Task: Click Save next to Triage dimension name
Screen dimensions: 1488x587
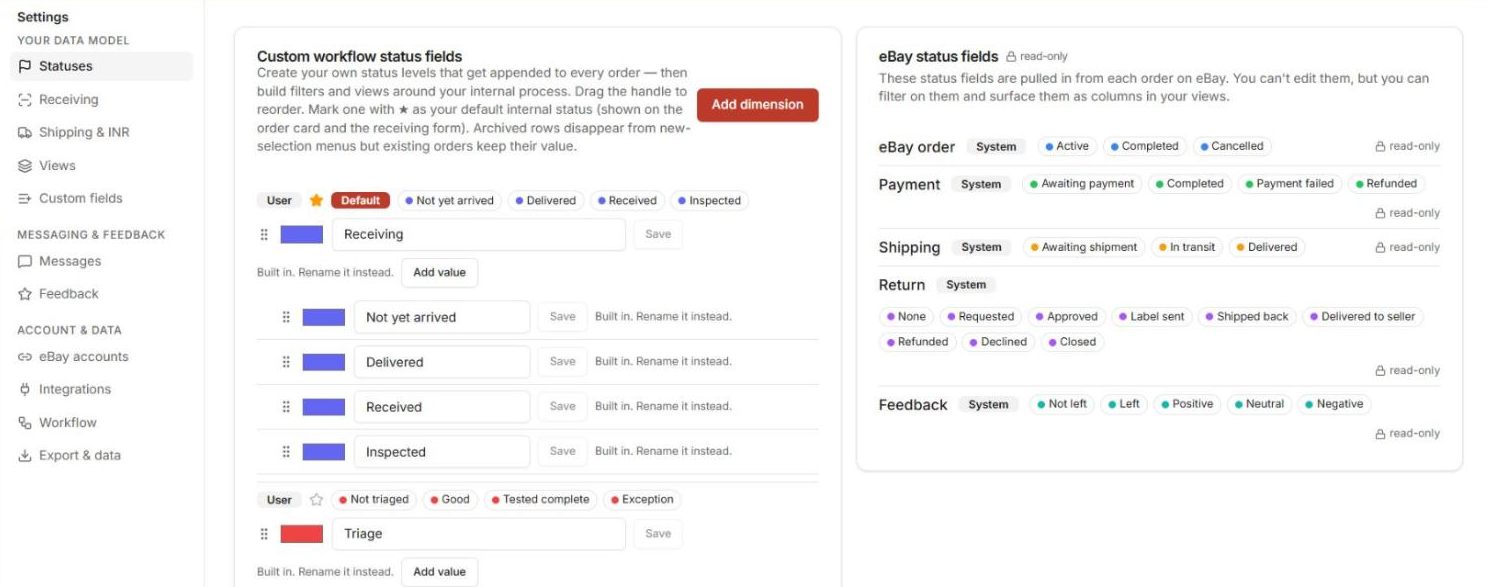Action: point(658,534)
